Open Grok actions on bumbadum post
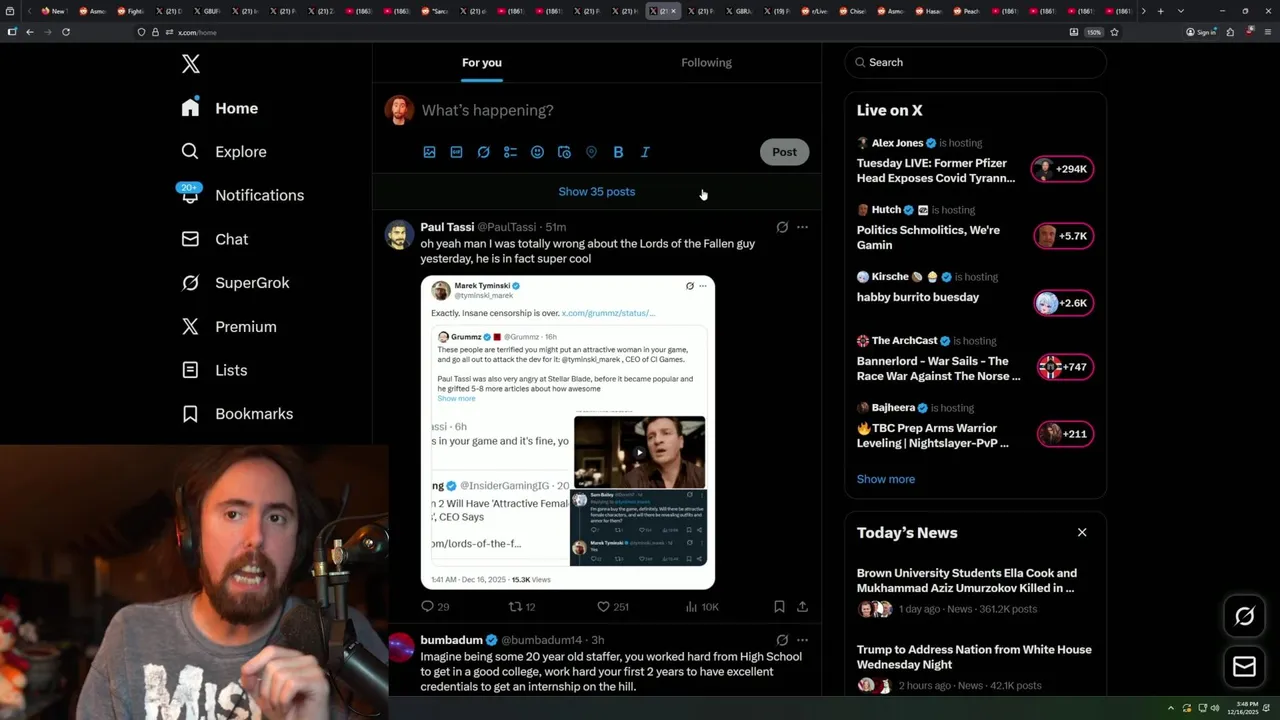Viewport: 1280px width, 720px height. click(782, 640)
